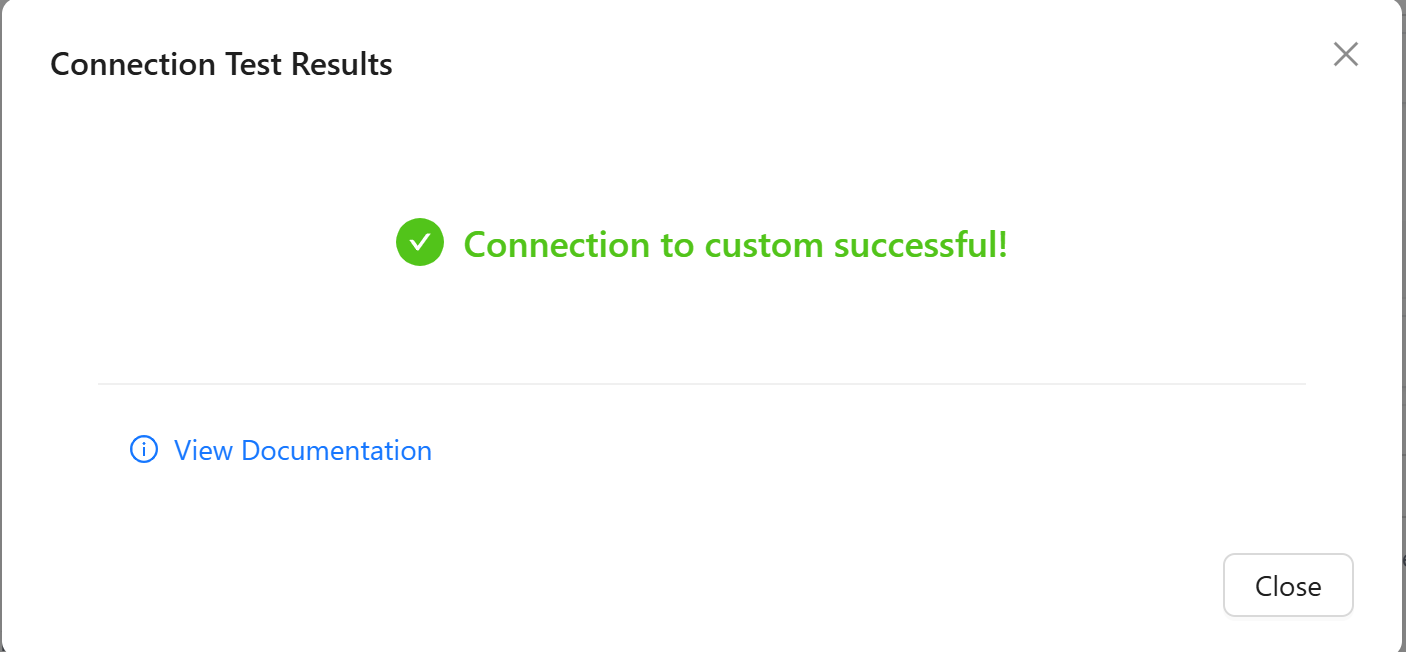Click the green success checkmark icon

click(420, 243)
